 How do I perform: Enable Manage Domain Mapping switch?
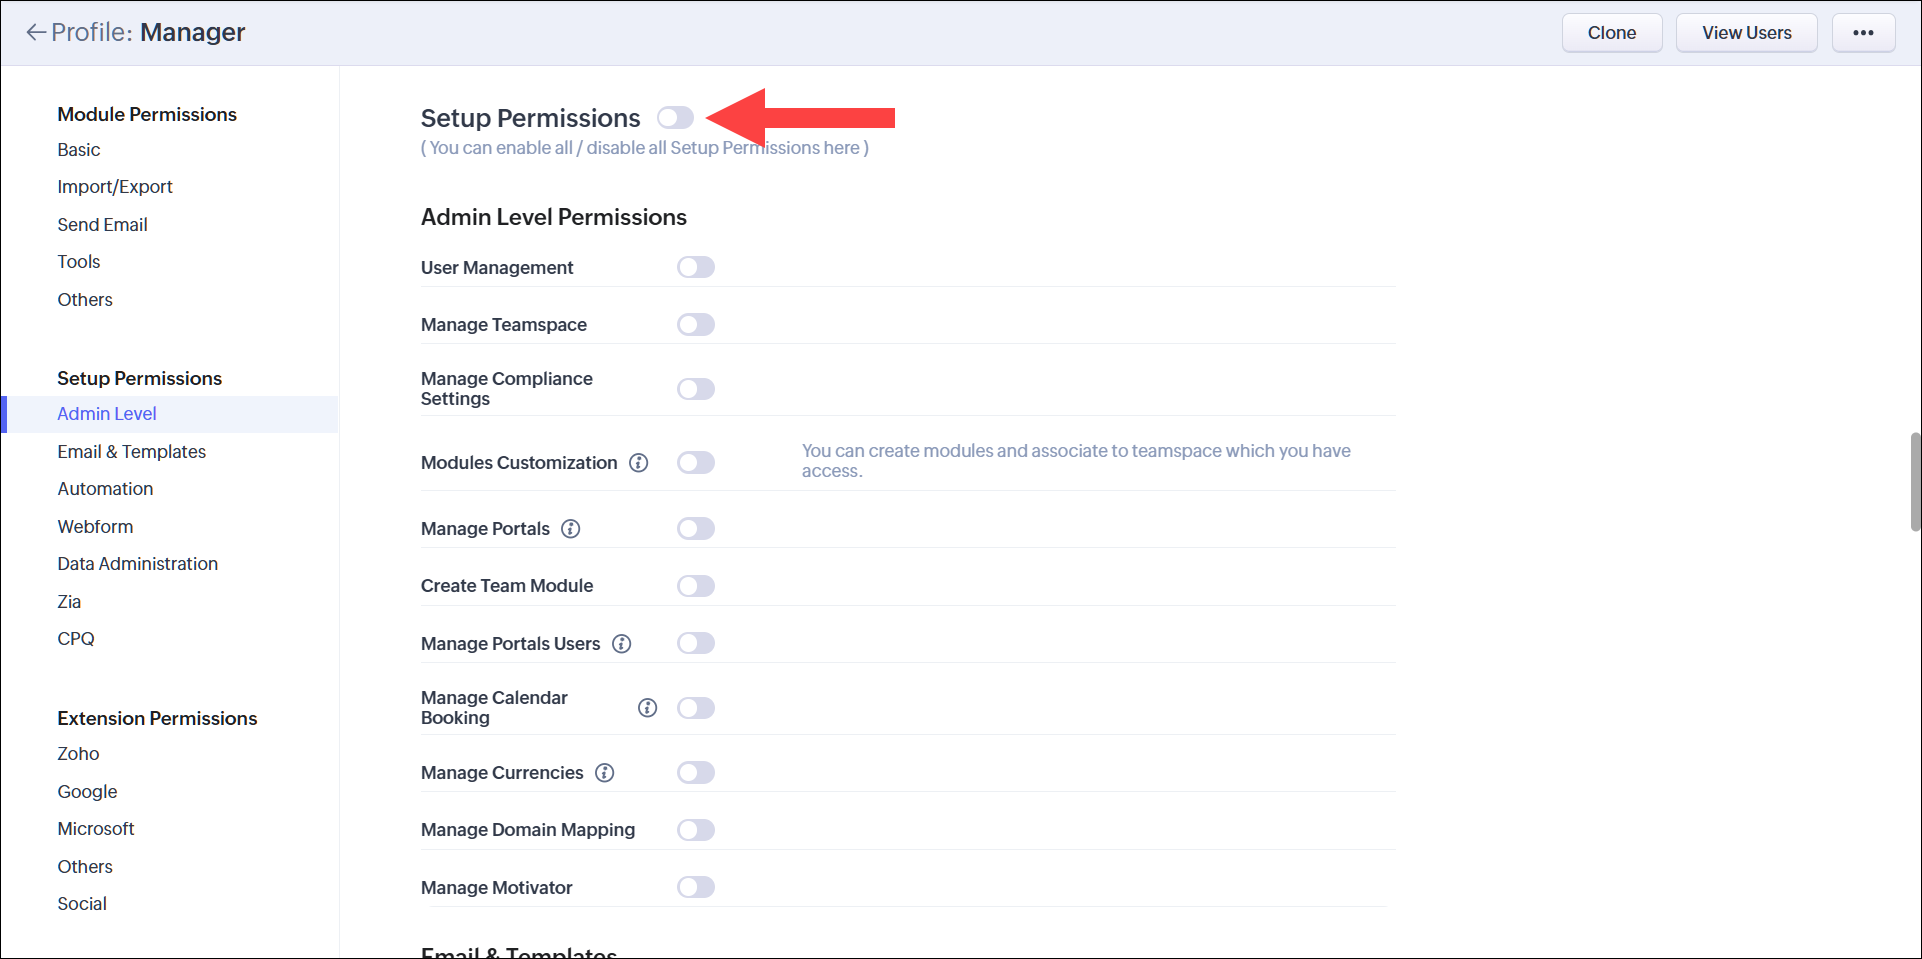(x=695, y=830)
